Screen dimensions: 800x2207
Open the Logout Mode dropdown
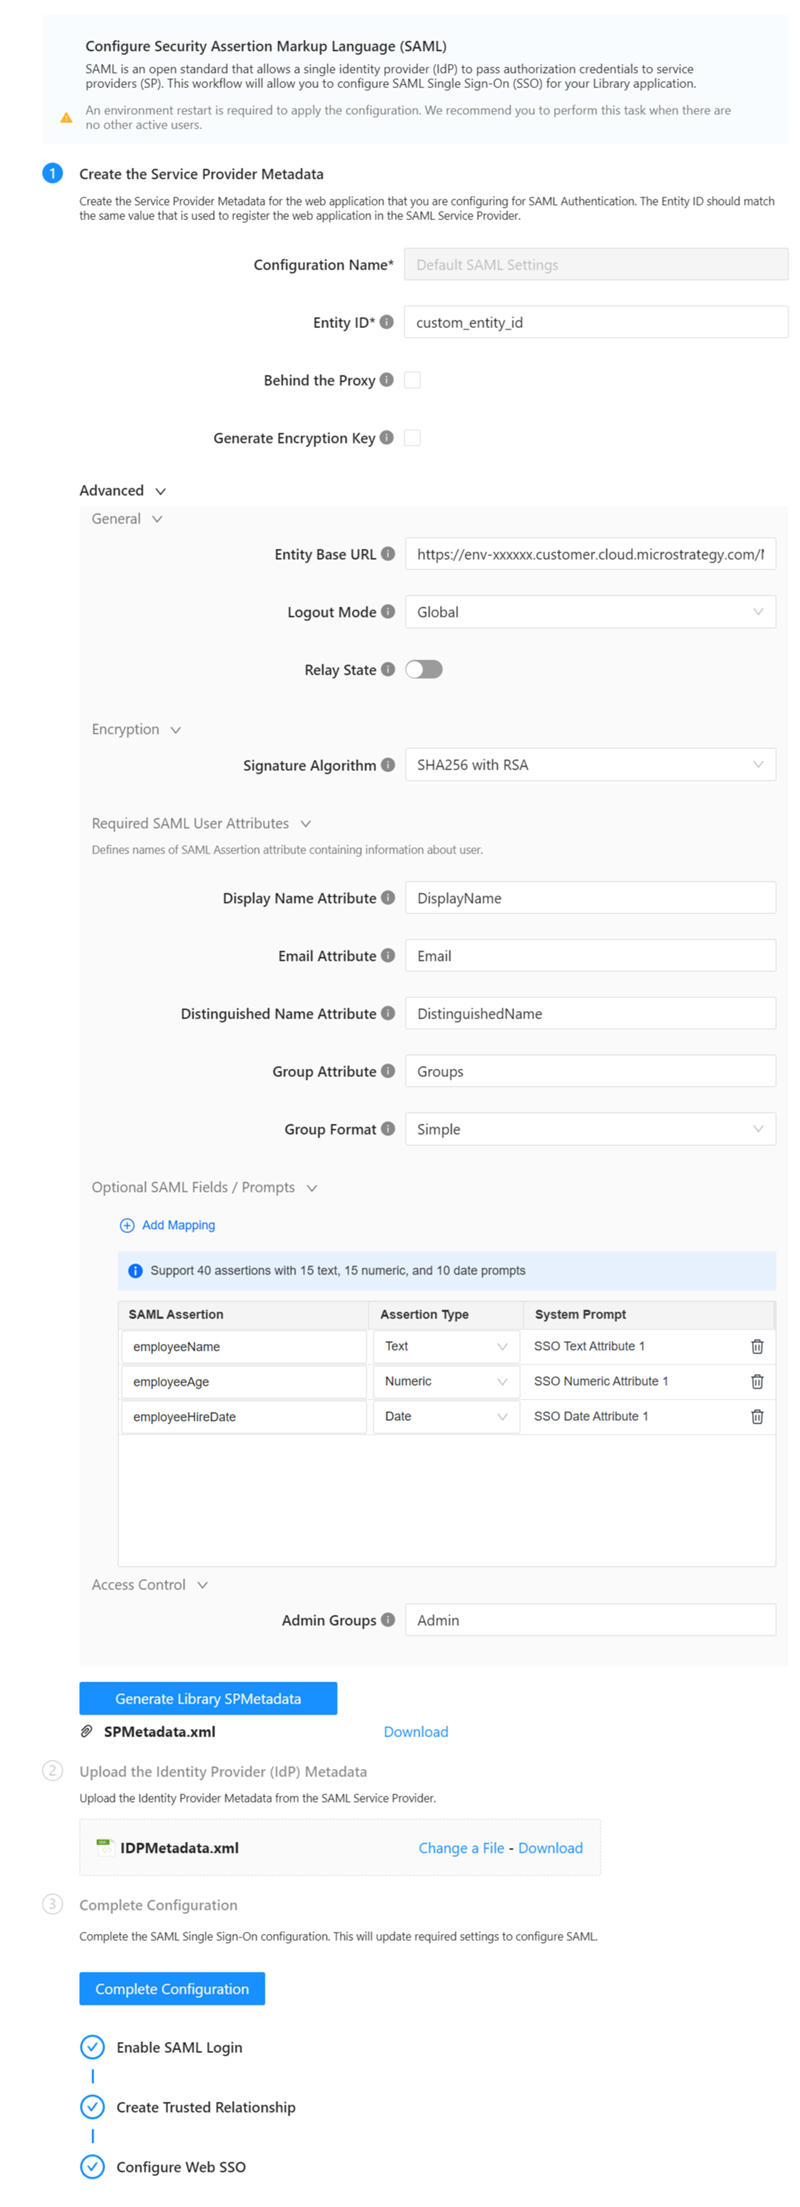(590, 612)
